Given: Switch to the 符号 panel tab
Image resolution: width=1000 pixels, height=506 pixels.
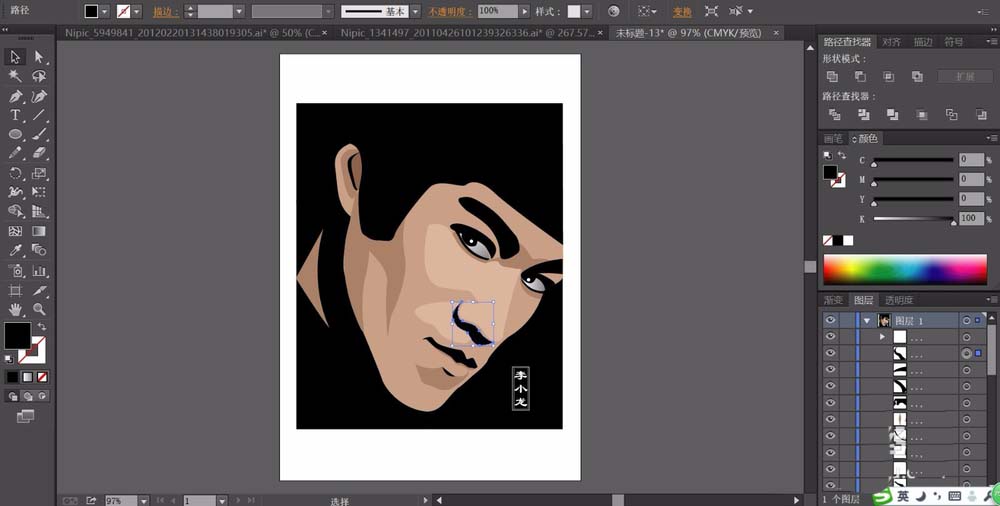Looking at the screenshot, I should point(954,42).
